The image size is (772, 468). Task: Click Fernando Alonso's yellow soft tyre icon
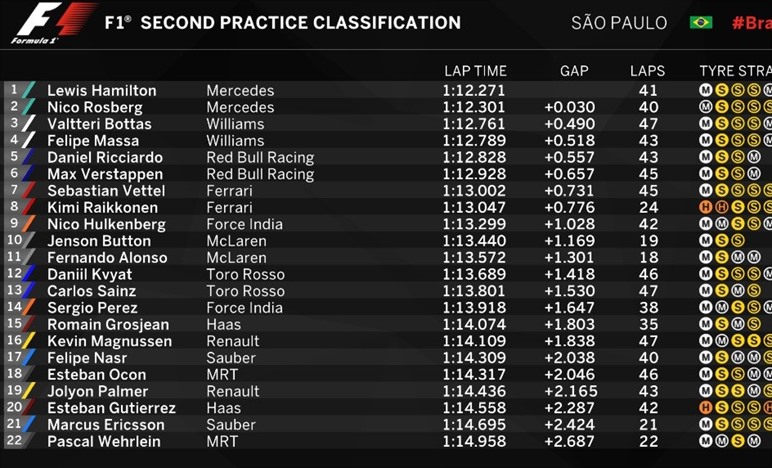click(x=722, y=257)
